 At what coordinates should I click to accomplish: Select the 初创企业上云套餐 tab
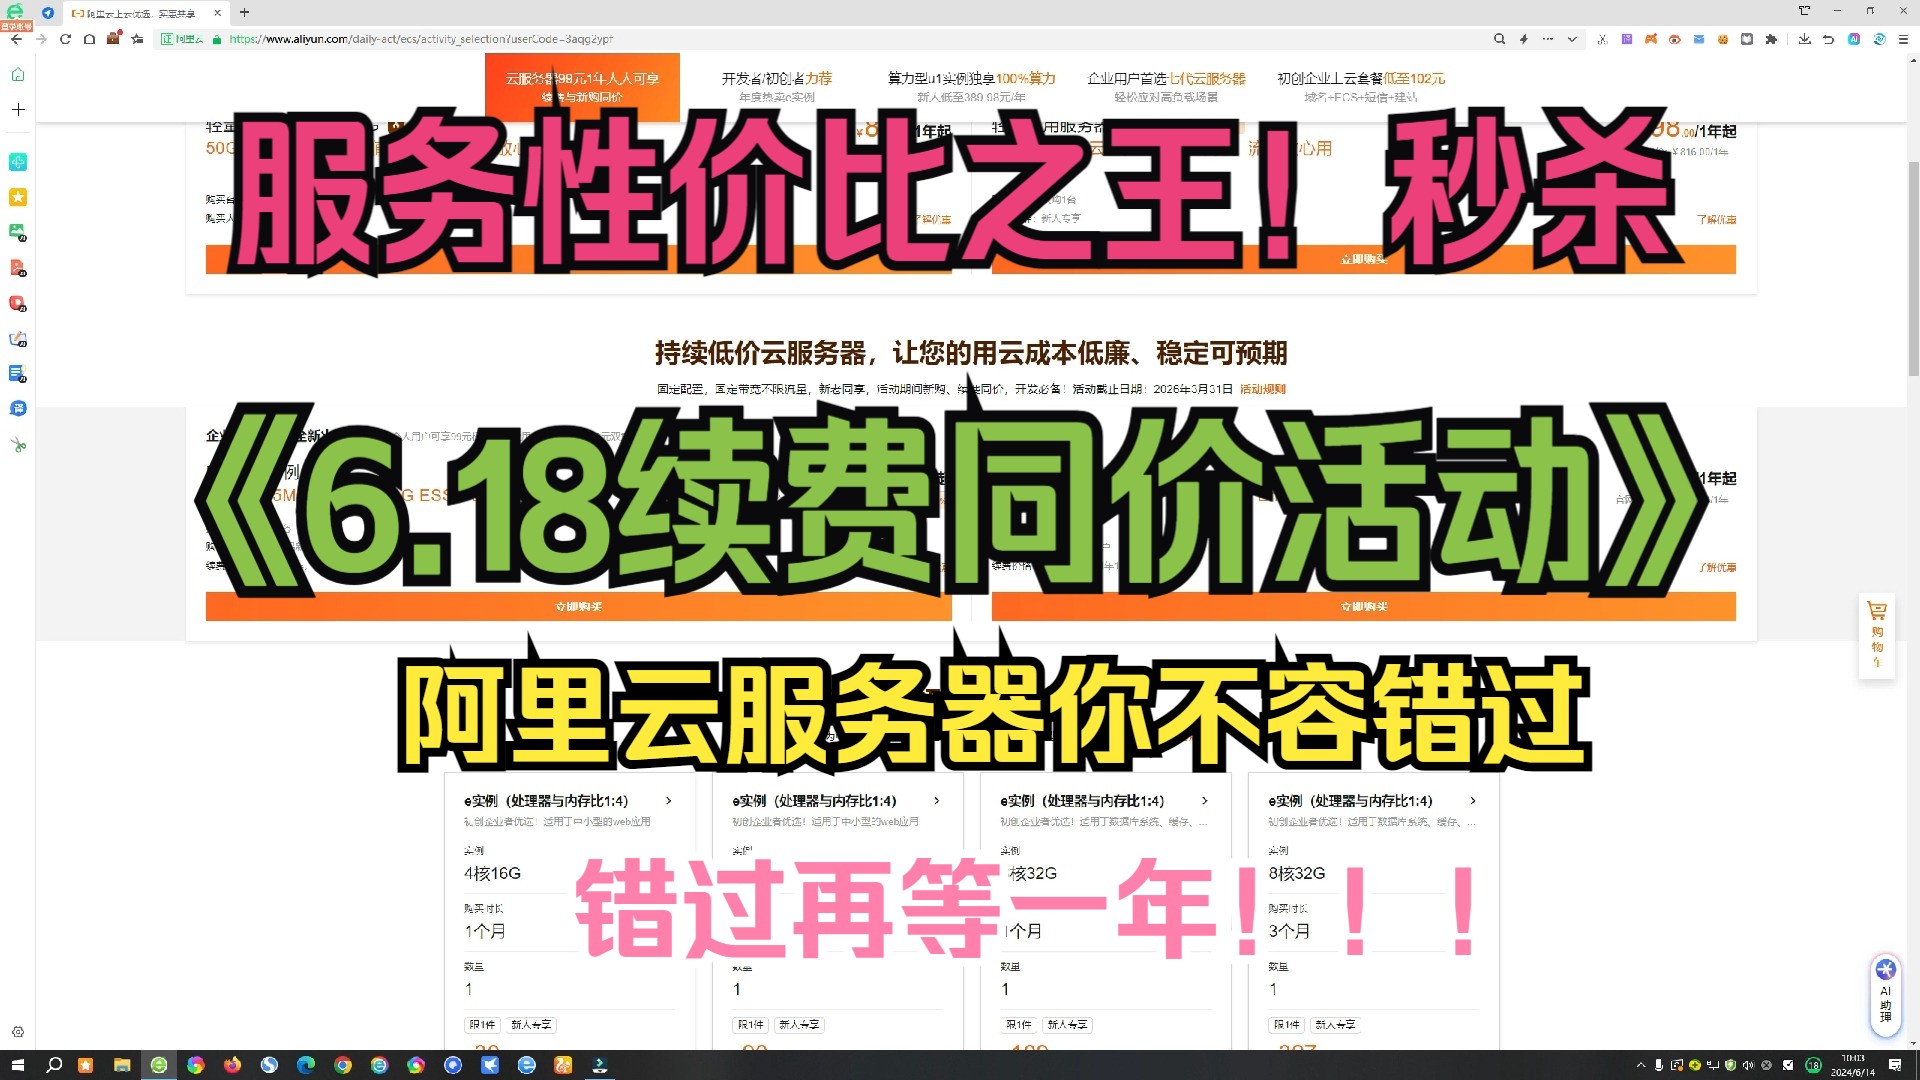click(x=1361, y=87)
